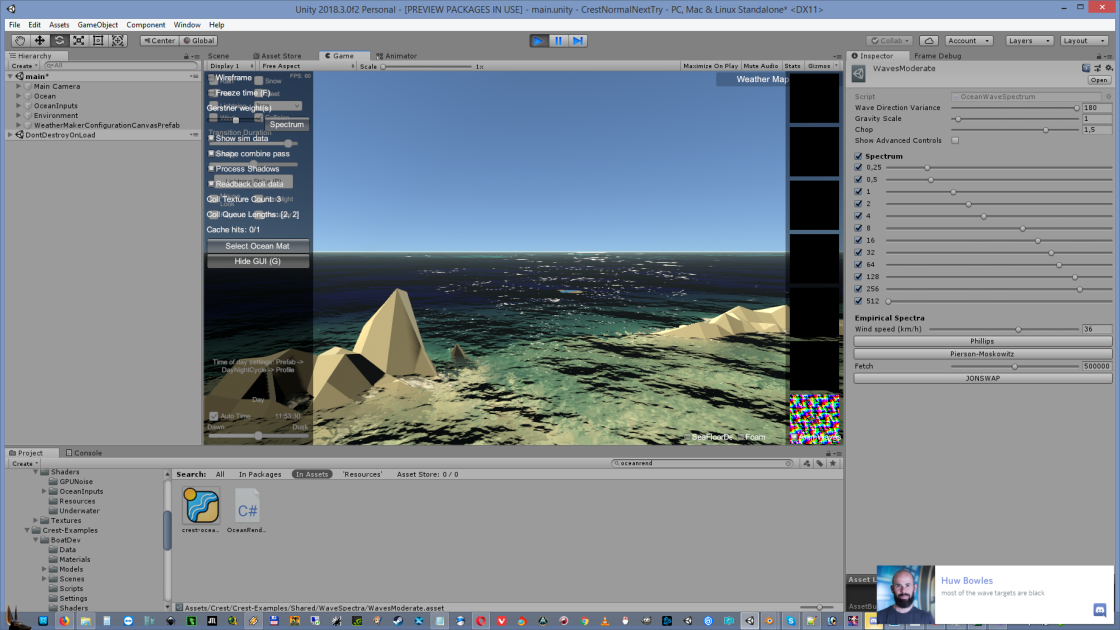Select the GPUNoise folder icon

pos(53,481)
